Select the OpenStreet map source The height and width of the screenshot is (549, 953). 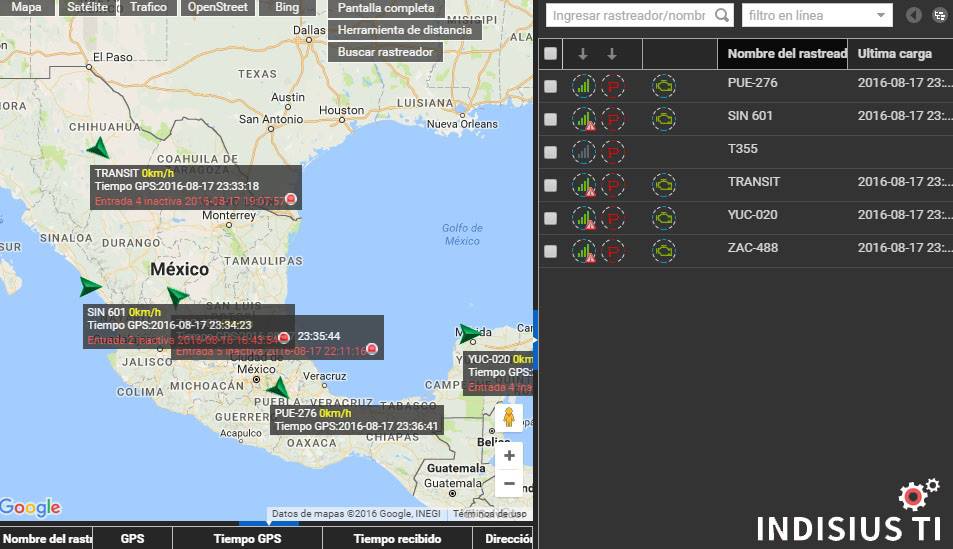point(218,7)
